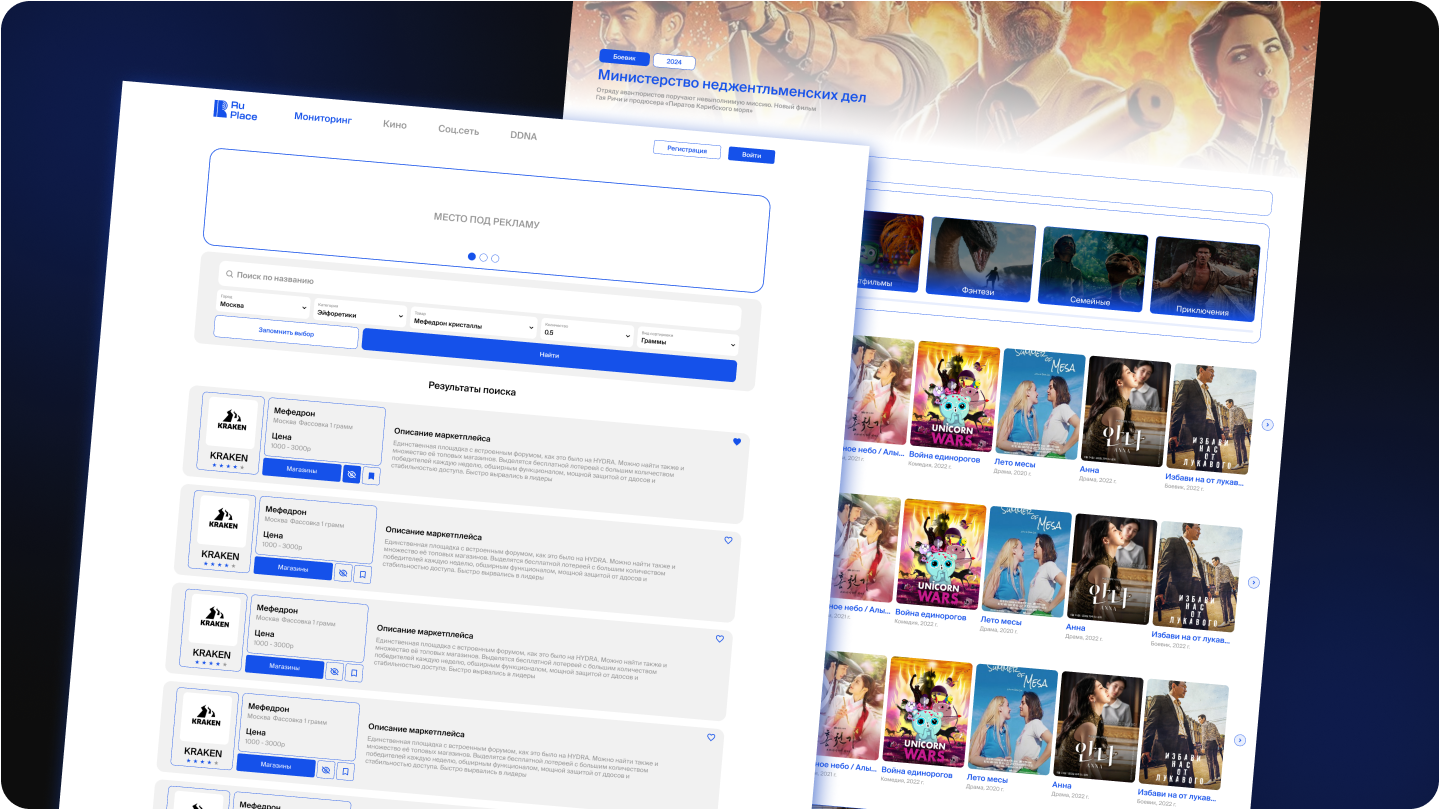Open the Министерство неджентльменских дел movie title

click(732, 85)
